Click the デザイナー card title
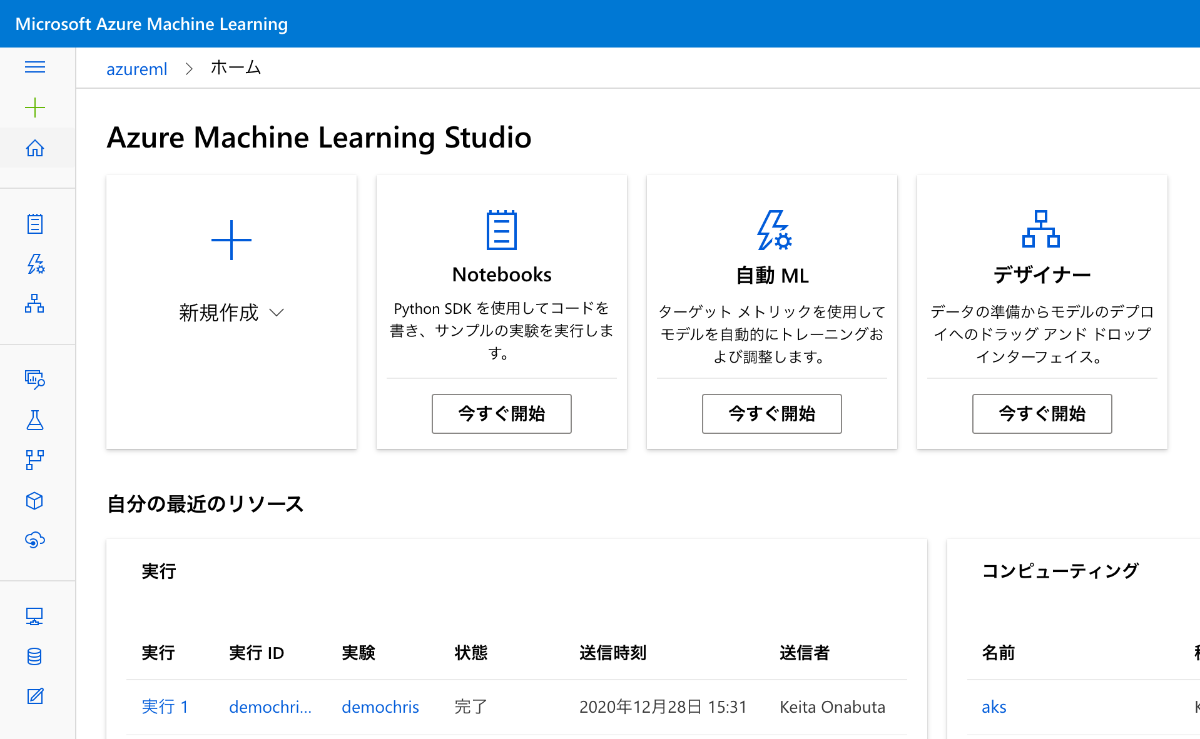 click(x=1042, y=275)
